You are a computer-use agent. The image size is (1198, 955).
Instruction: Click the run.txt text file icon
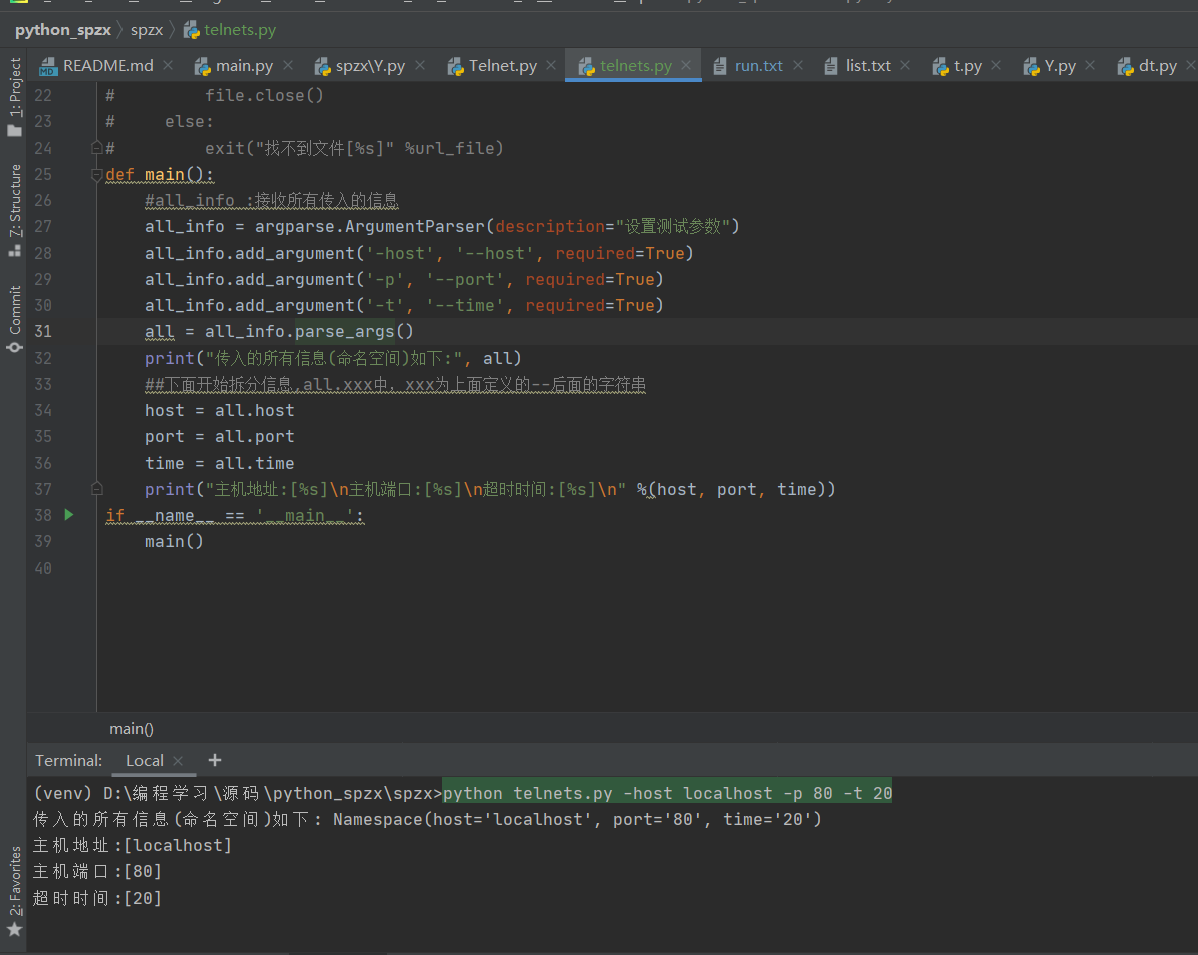(x=720, y=66)
